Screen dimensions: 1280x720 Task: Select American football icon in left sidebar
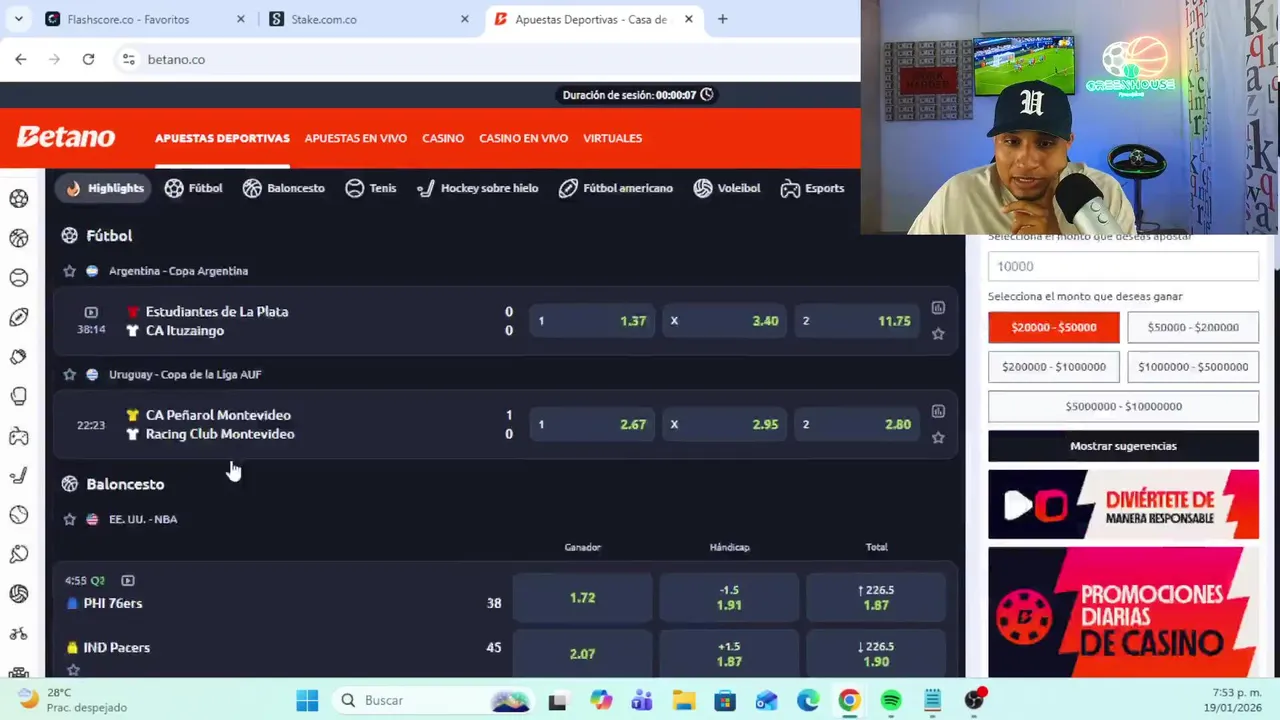click(x=19, y=317)
